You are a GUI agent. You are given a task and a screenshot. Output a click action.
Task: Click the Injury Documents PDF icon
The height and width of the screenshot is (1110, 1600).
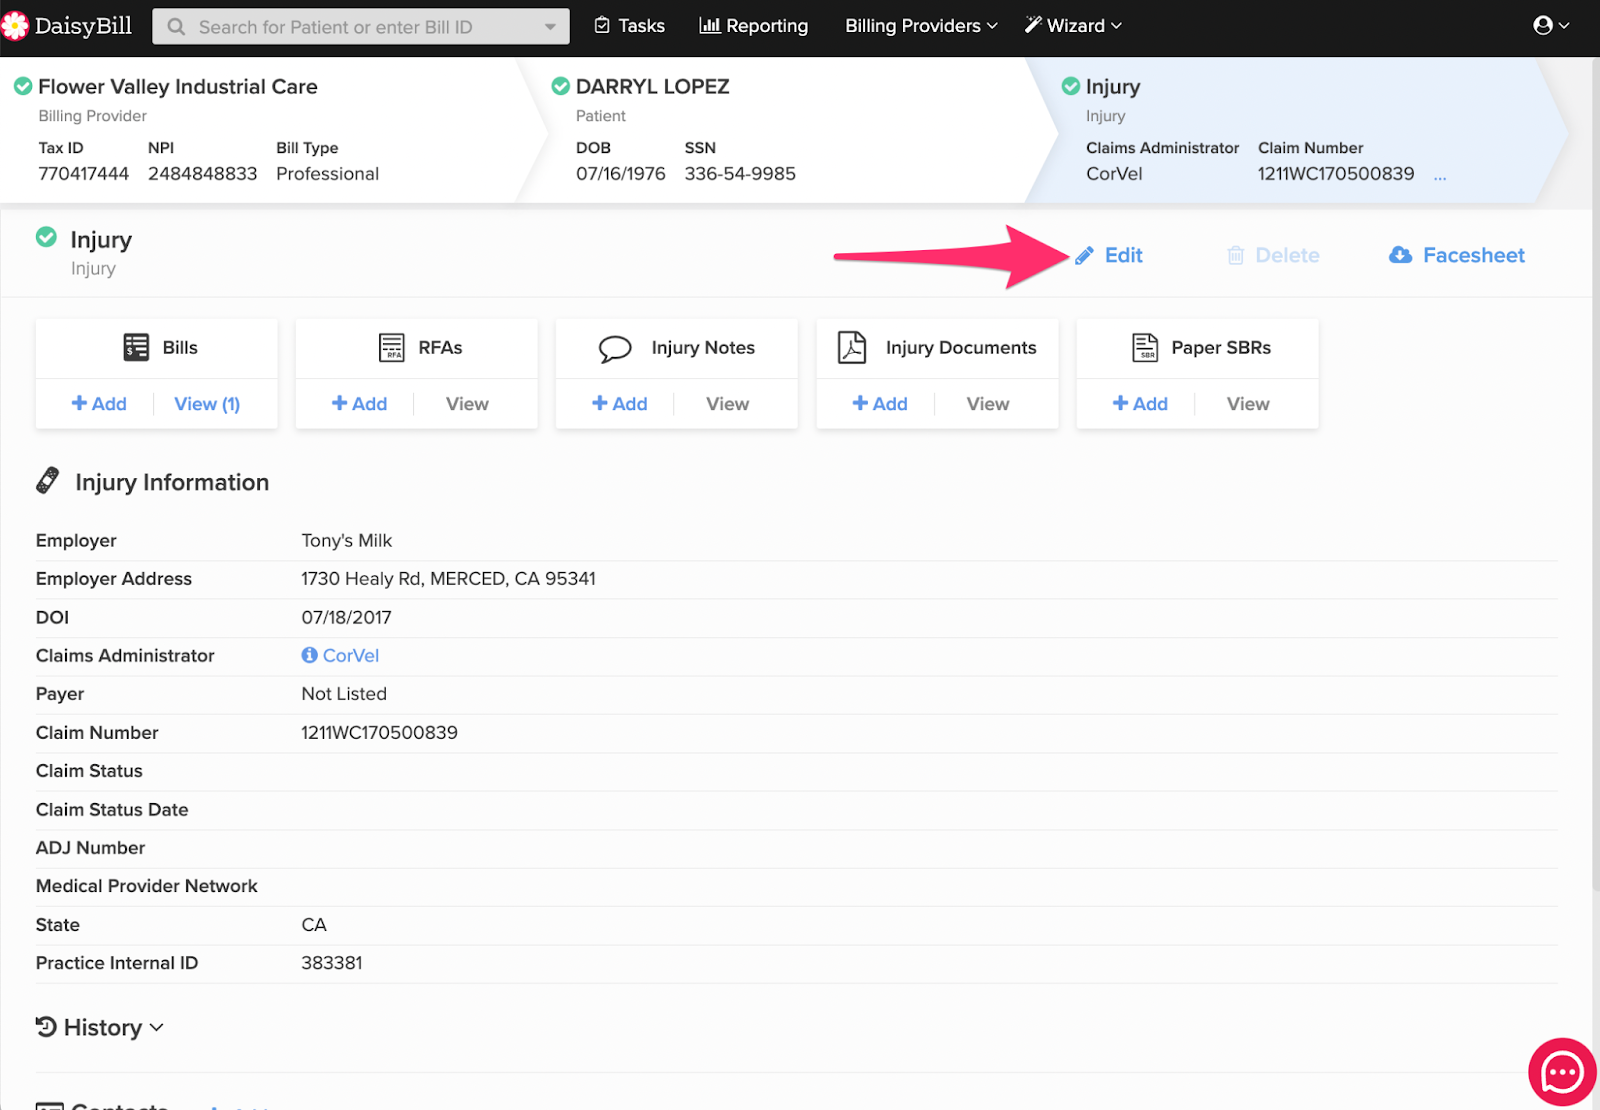(x=852, y=348)
